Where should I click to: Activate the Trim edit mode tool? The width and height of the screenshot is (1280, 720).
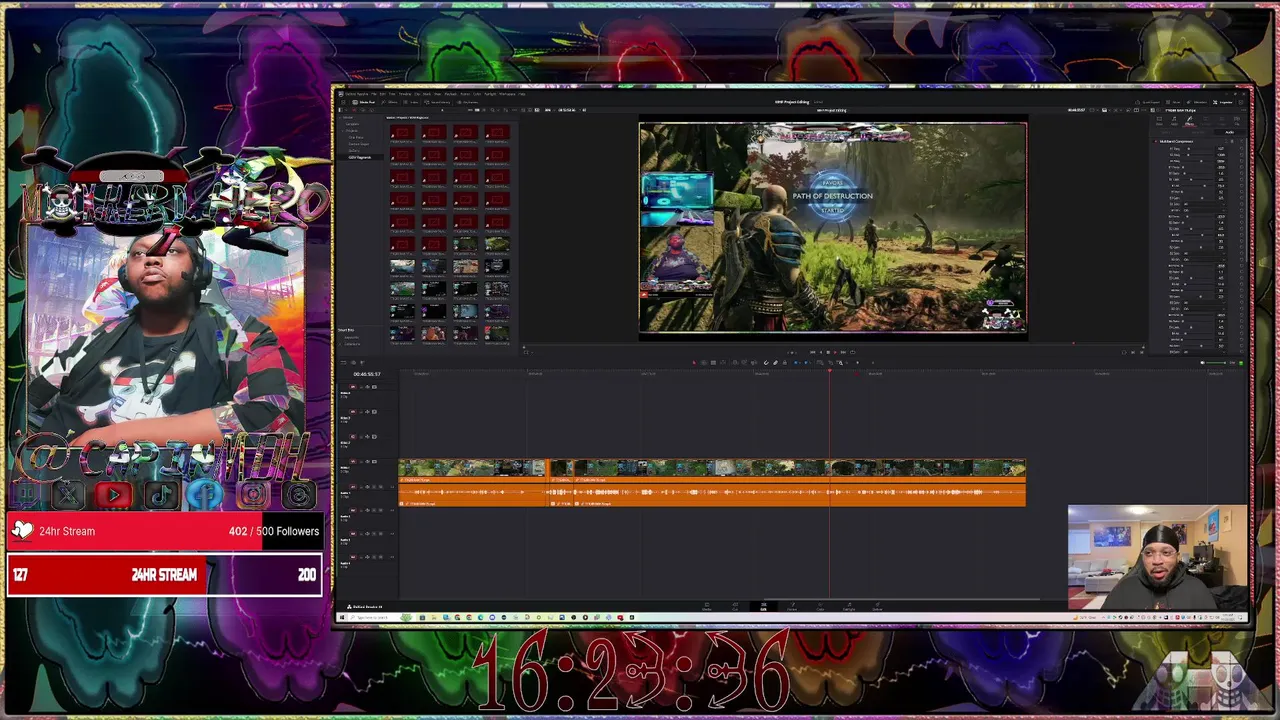pyautogui.click(x=703, y=362)
